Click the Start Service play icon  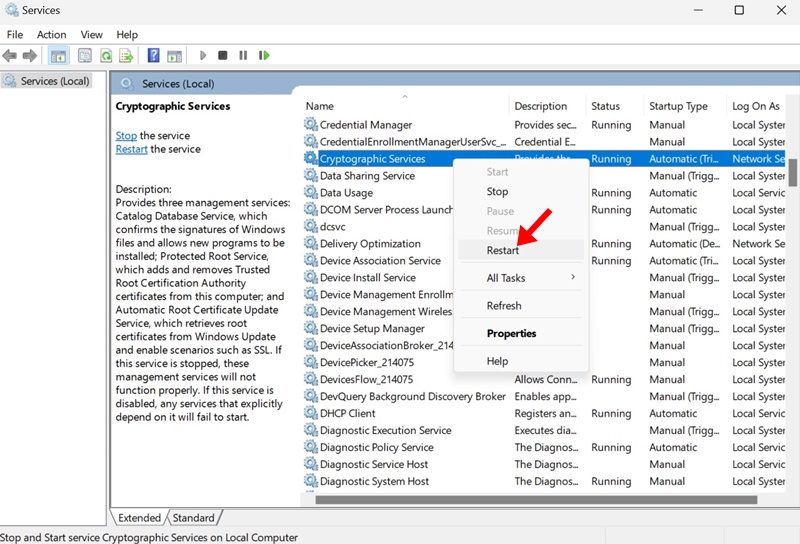(203, 56)
